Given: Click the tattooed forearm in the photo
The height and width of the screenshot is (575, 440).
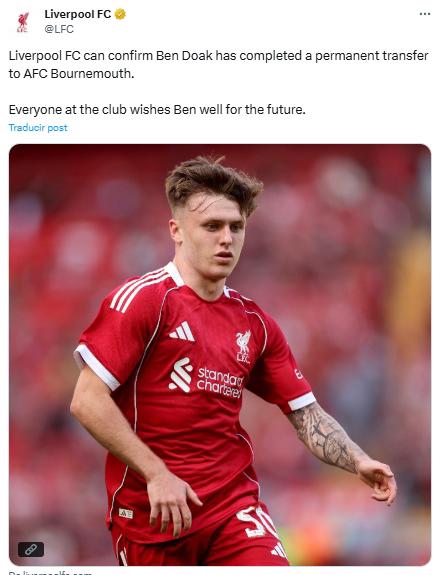Looking at the screenshot, I should tap(324, 437).
